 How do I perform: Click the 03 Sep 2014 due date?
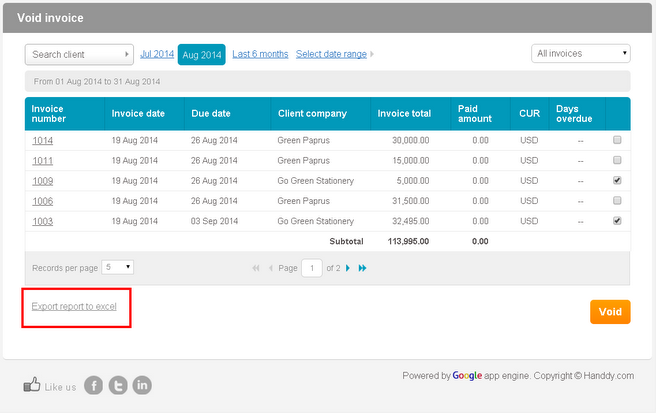pos(214,221)
